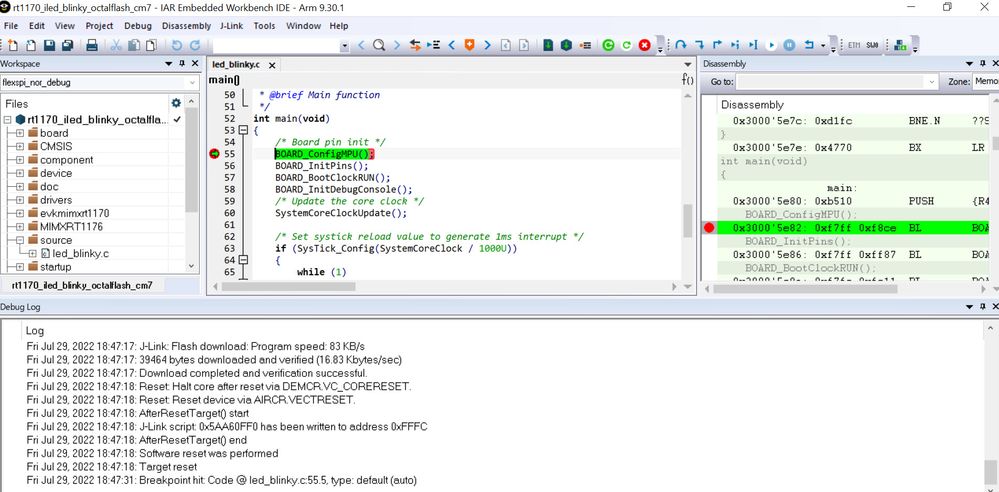
Task: Toggle bookmark with the orange shield icon
Action: click(x=470, y=45)
